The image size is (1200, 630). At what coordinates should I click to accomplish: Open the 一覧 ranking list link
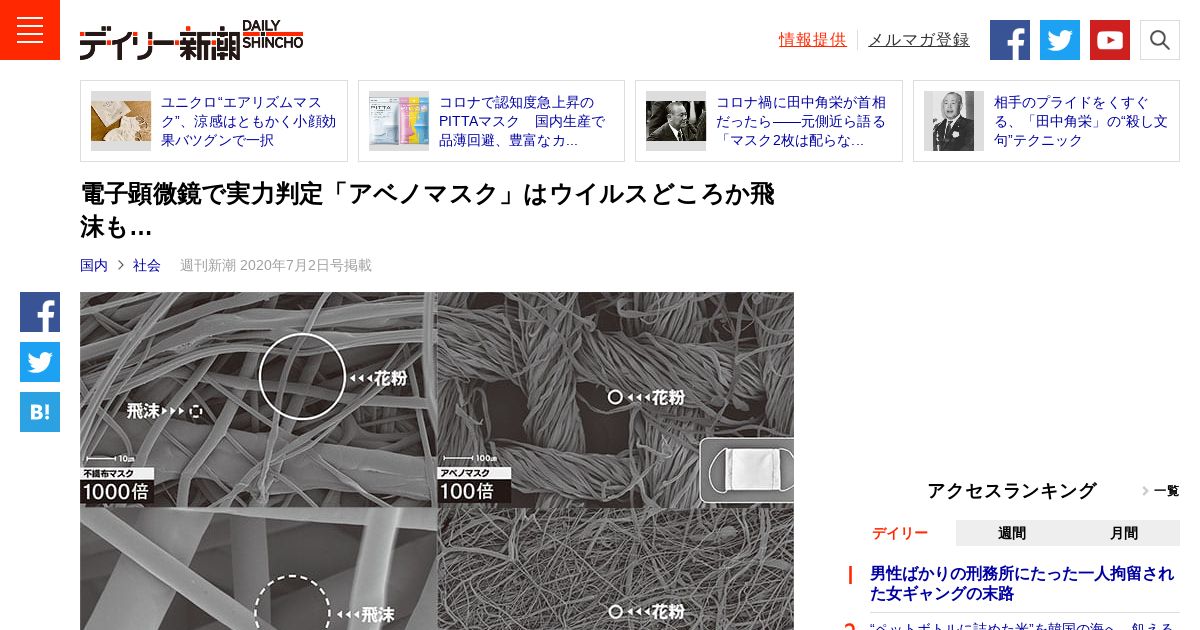pos(1161,491)
